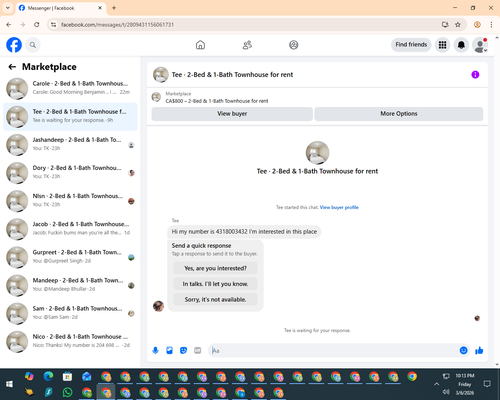
Task: Open the Friends icon in top nav
Action: coord(247,45)
